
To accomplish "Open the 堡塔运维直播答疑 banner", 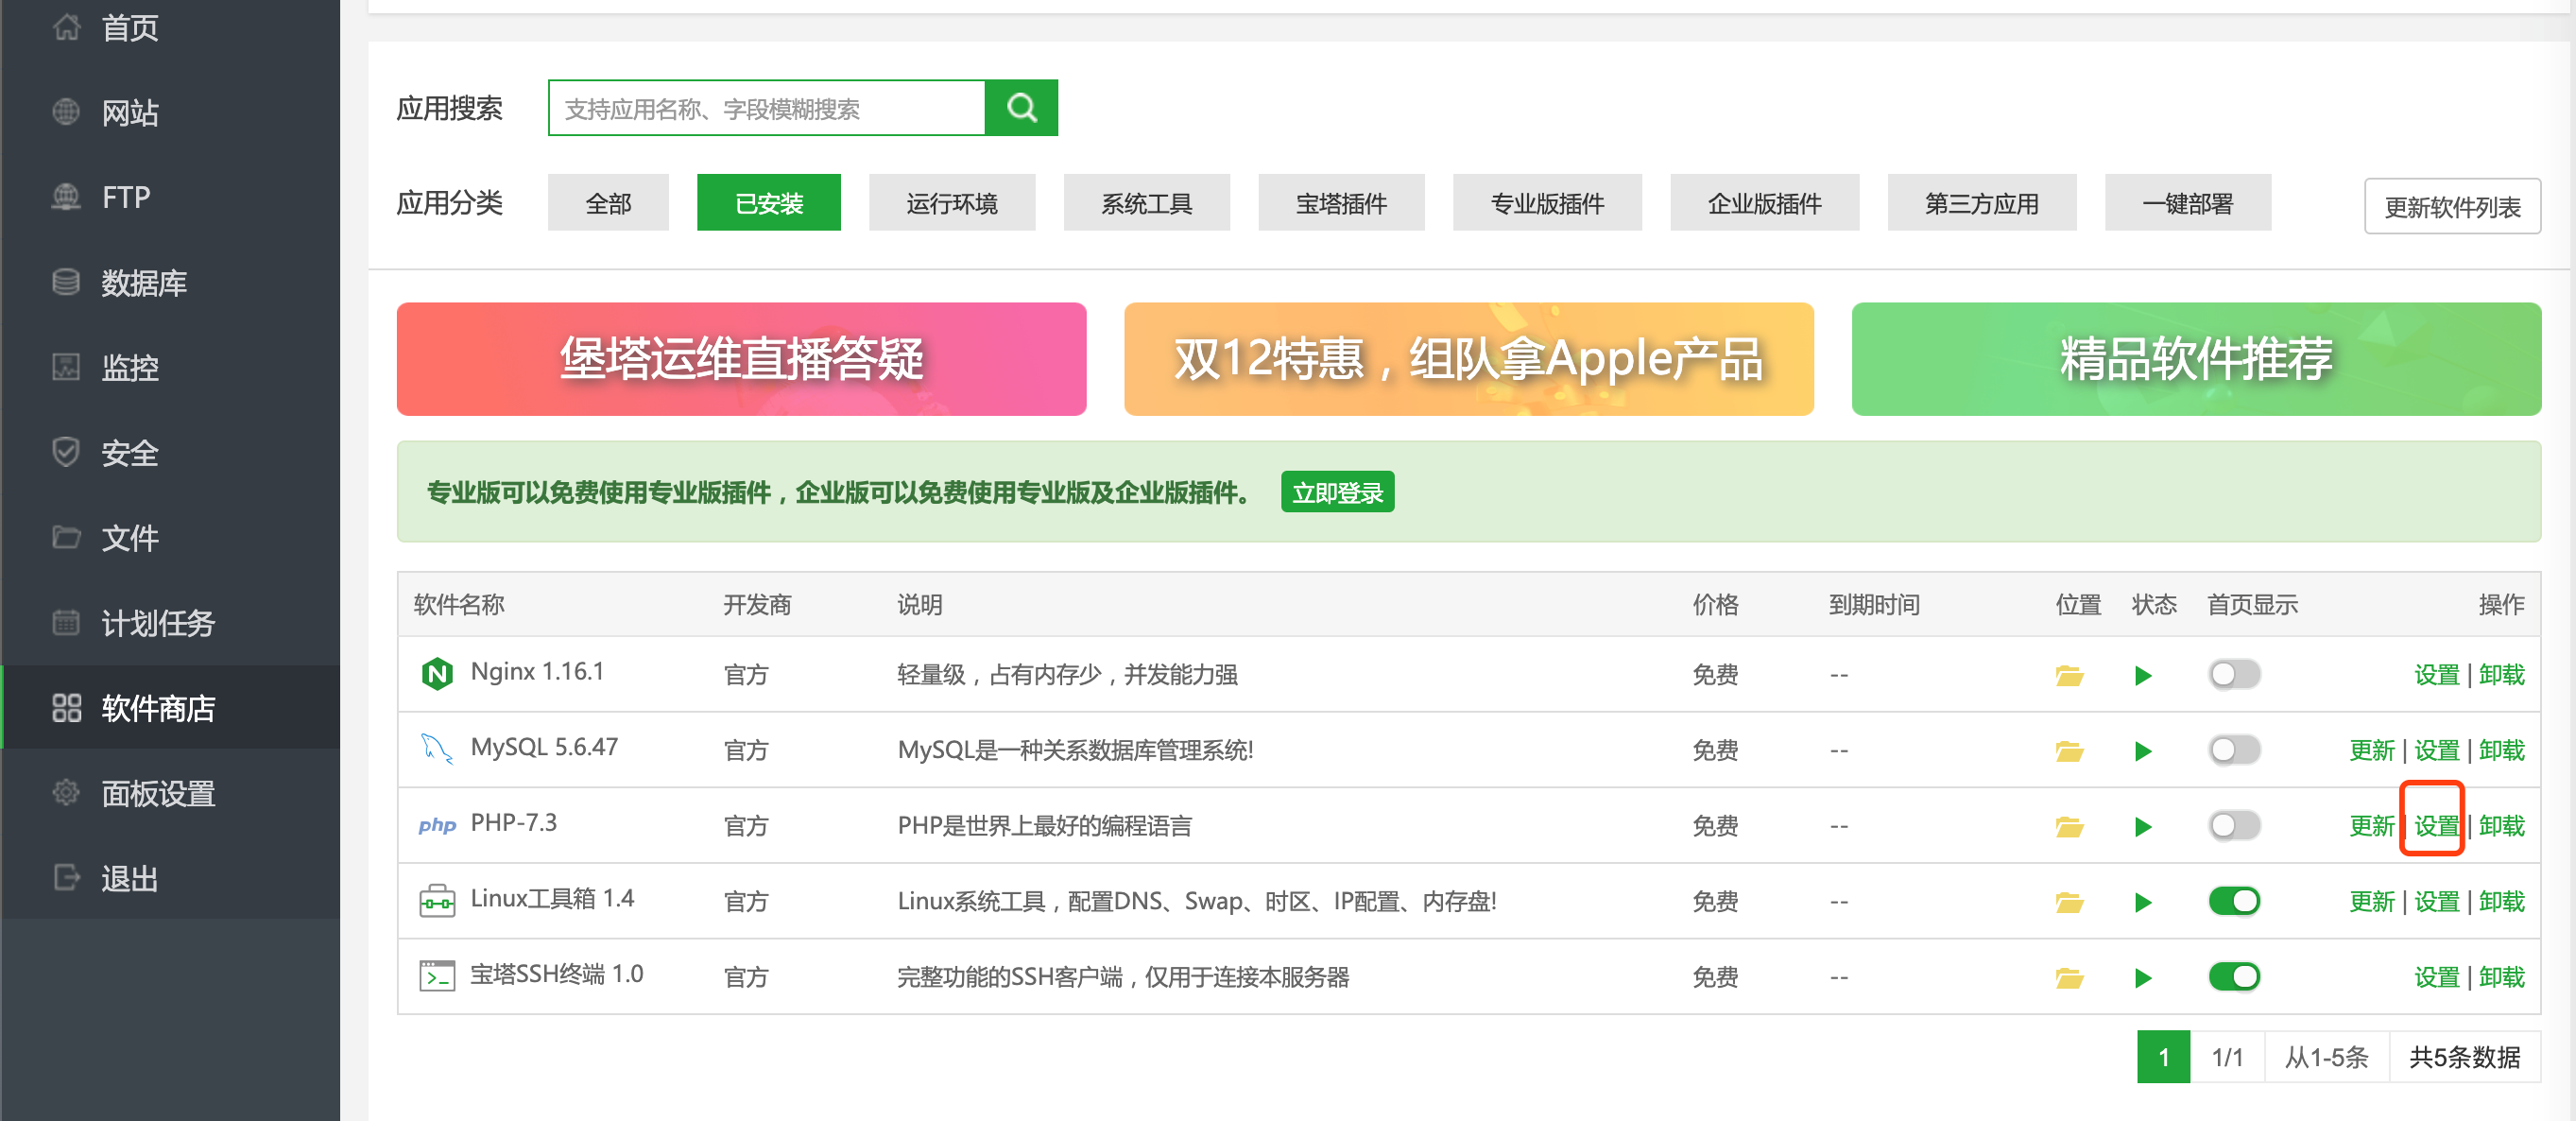I will coord(741,359).
